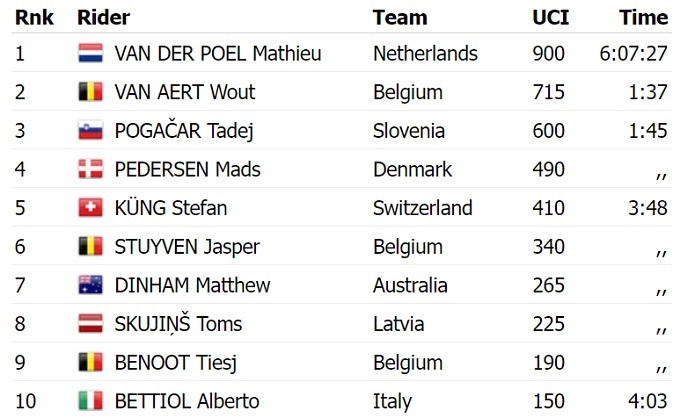Open the Australia team link

(410, 286)
